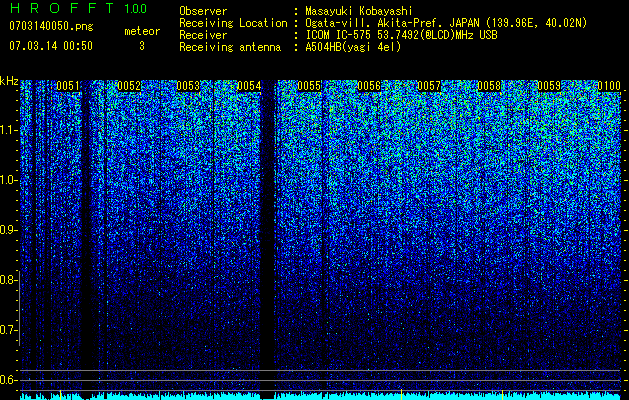Click the Receiving antenna field label

(x=230, y=47)
